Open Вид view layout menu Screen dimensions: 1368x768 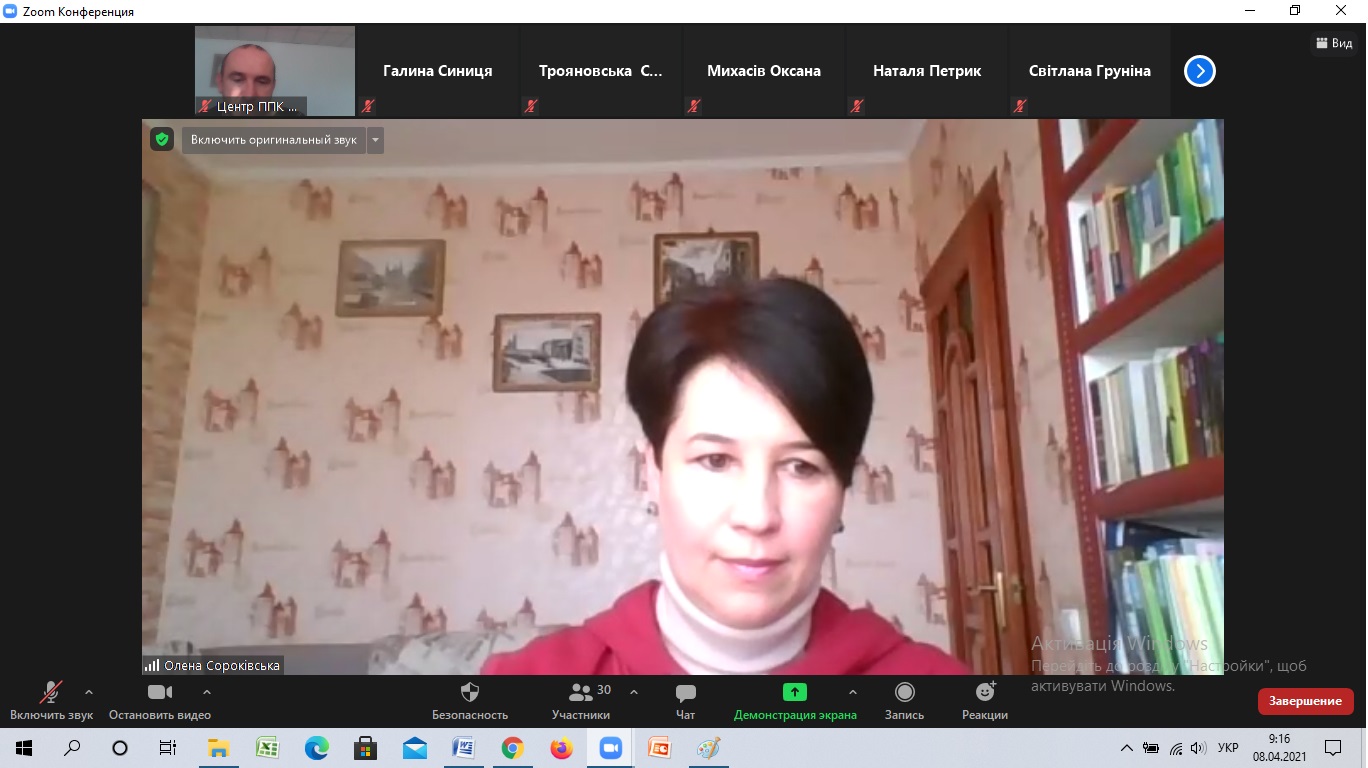click(1335, 43)
